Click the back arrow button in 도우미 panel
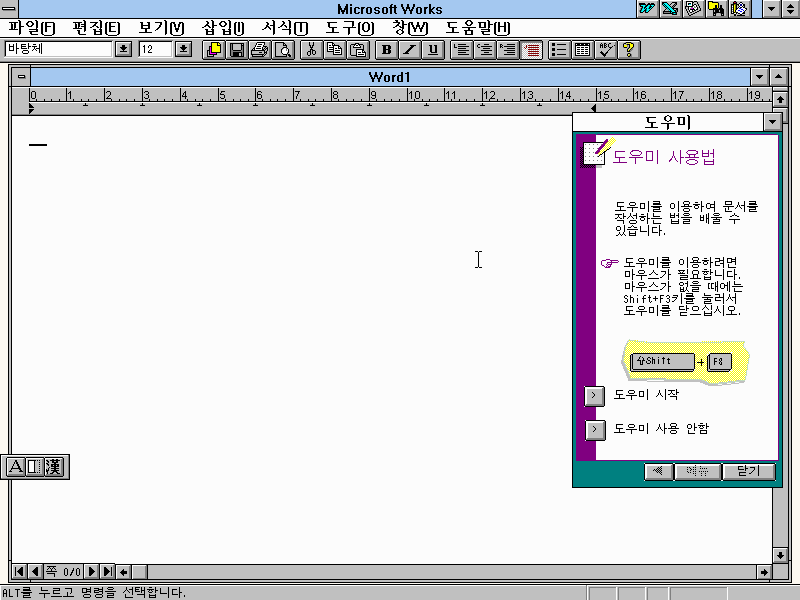Viewport: 800px width, 600px height. tap(658, 471)
